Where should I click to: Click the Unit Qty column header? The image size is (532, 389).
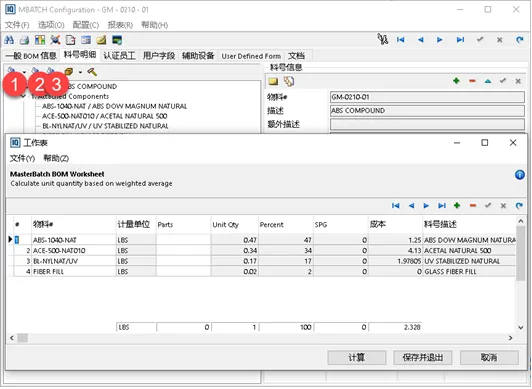pyautogui.click(x=234, y=225)
